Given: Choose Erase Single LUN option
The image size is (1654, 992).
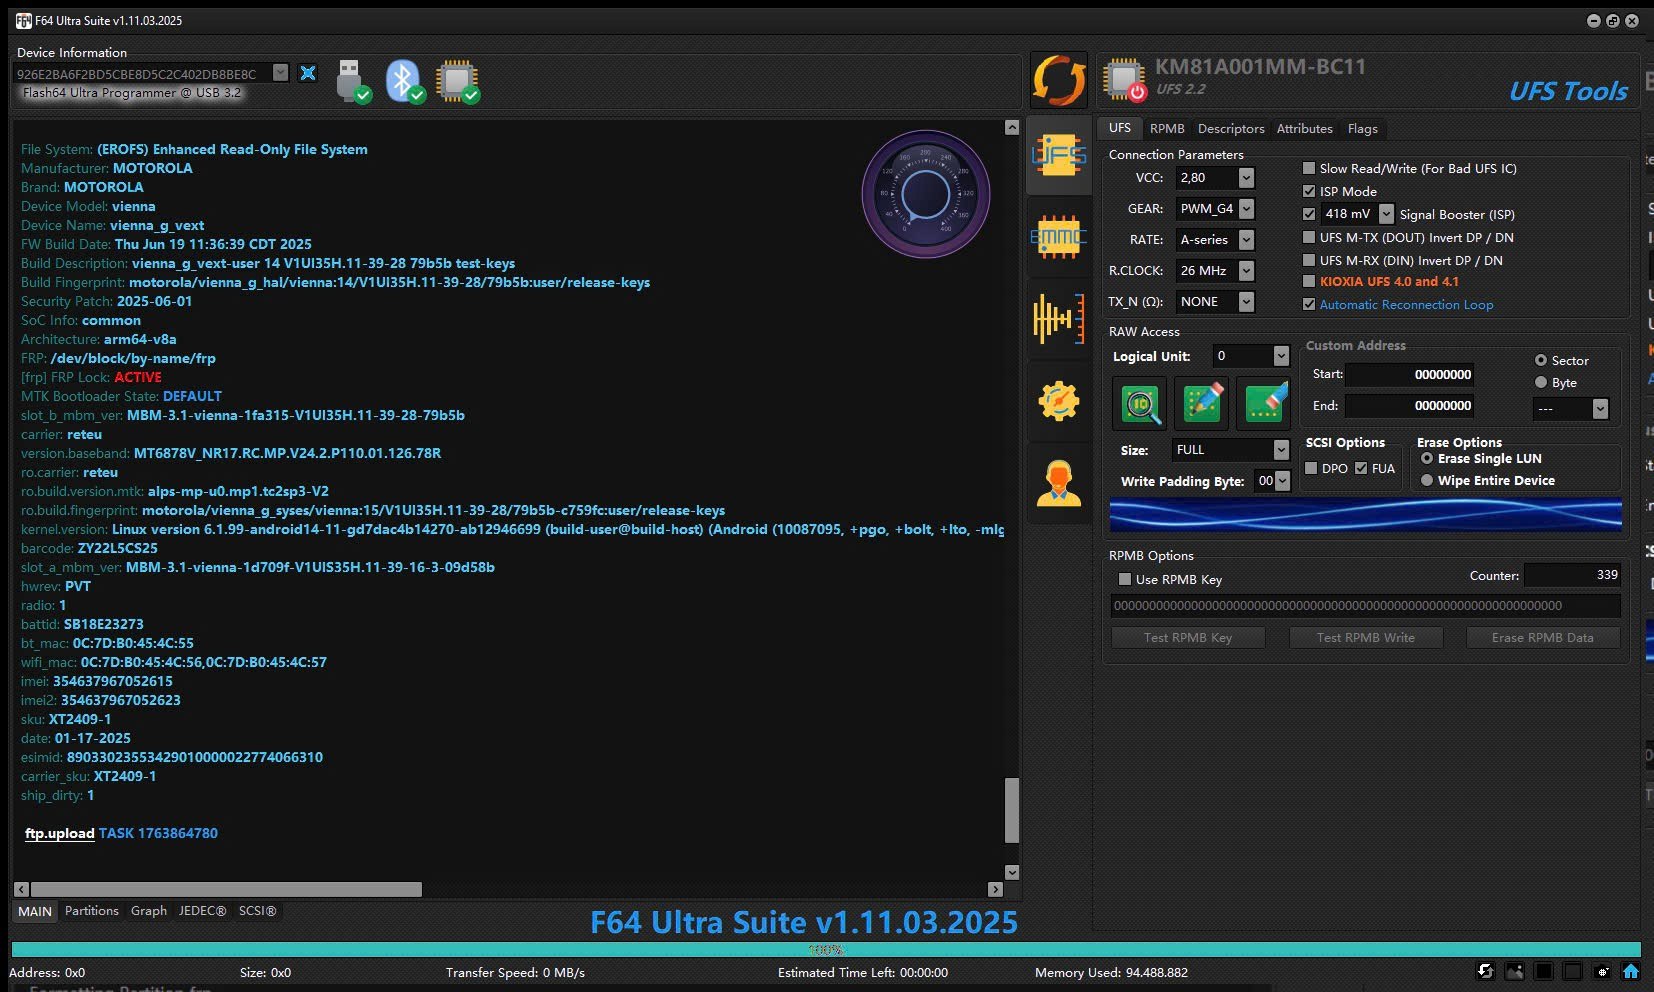Looking at the screenshot, I should (x=1427, y=458).
